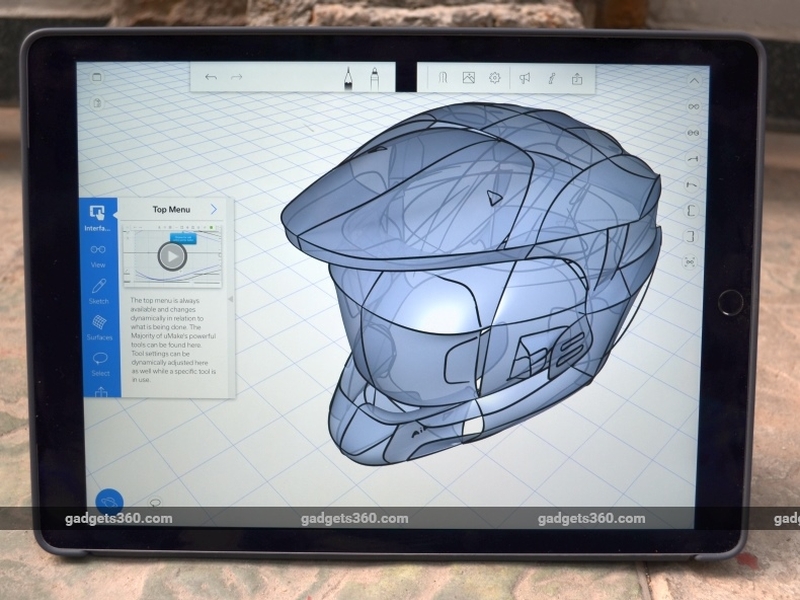Image resolution: width=800 pixels, height=600 pixels.
Task: Tap the undo arrow in top toolbar
Action: (x=211, y=77)
